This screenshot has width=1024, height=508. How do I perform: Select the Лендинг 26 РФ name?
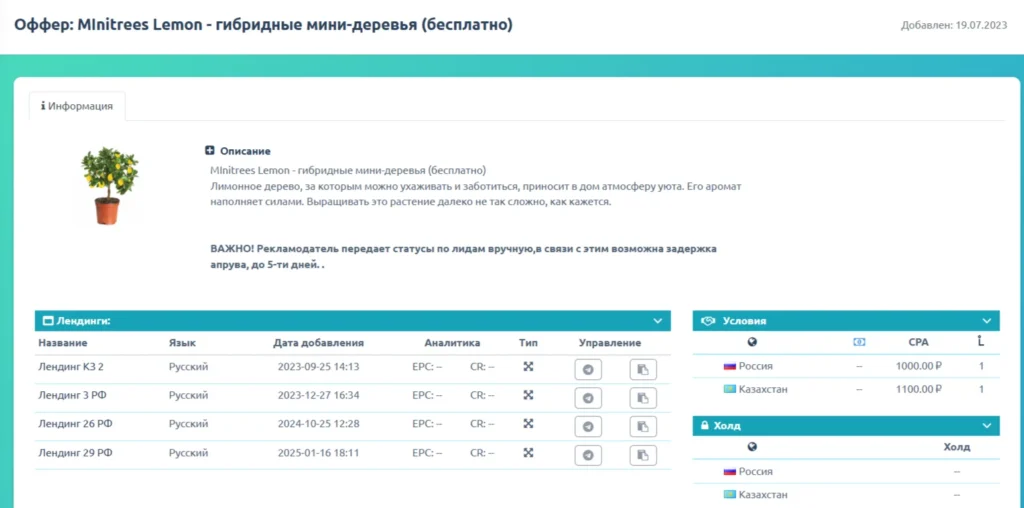pos(75,424)
